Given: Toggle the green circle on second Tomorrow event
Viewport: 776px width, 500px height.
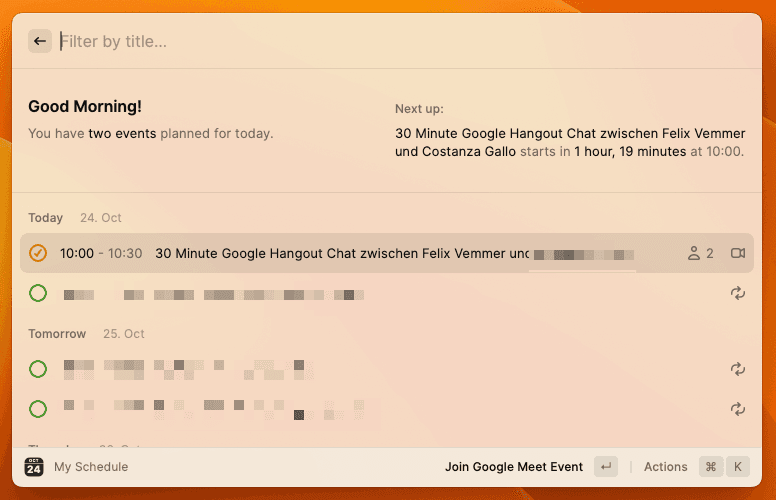Looking at the screenshot, I should [38, 408].
